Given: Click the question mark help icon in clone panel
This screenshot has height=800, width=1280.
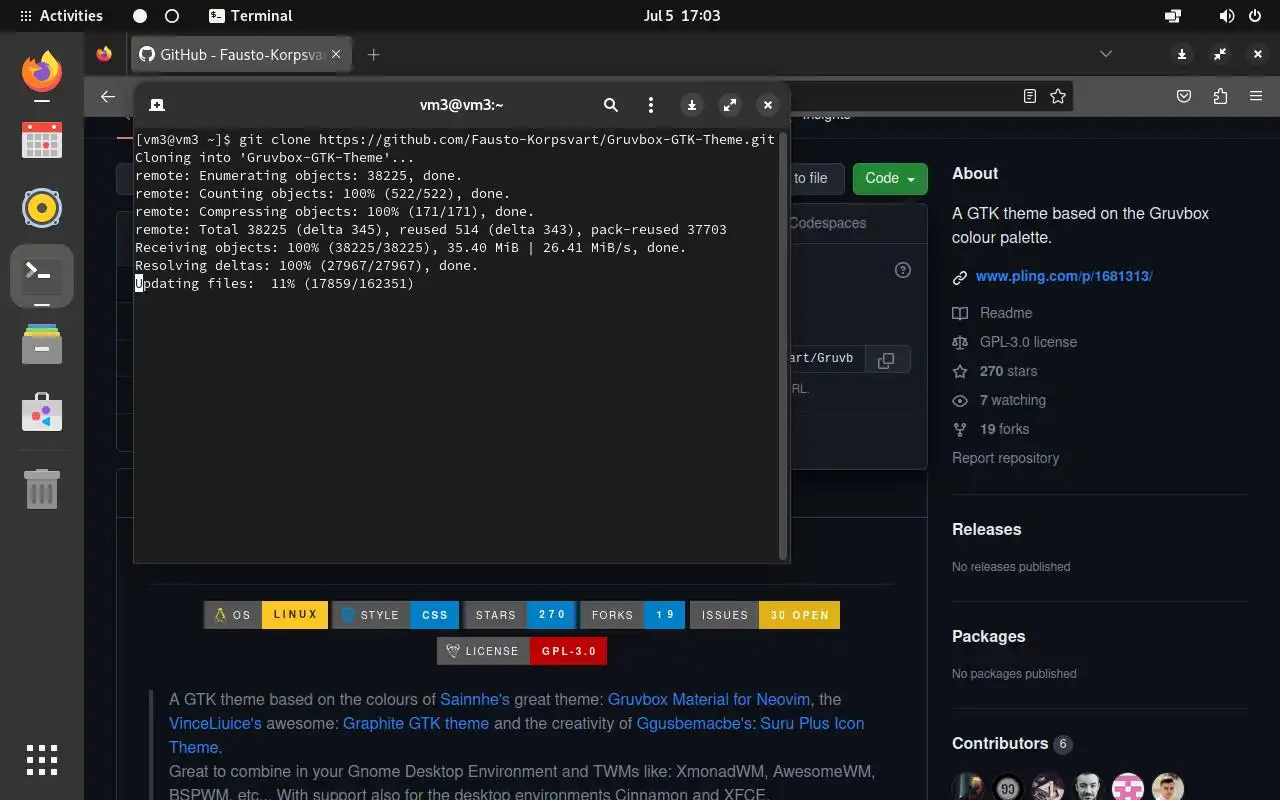Looking at the screenshot, I should click(x=903, y=270).
